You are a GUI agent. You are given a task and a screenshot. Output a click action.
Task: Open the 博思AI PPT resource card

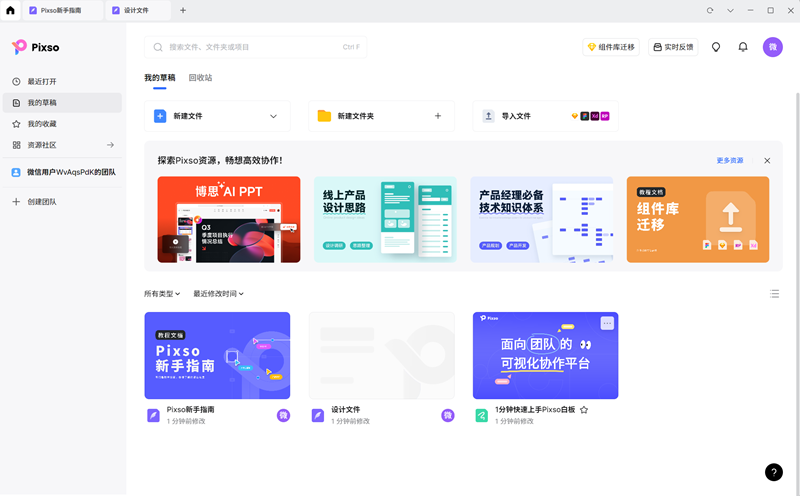point(229,219)
